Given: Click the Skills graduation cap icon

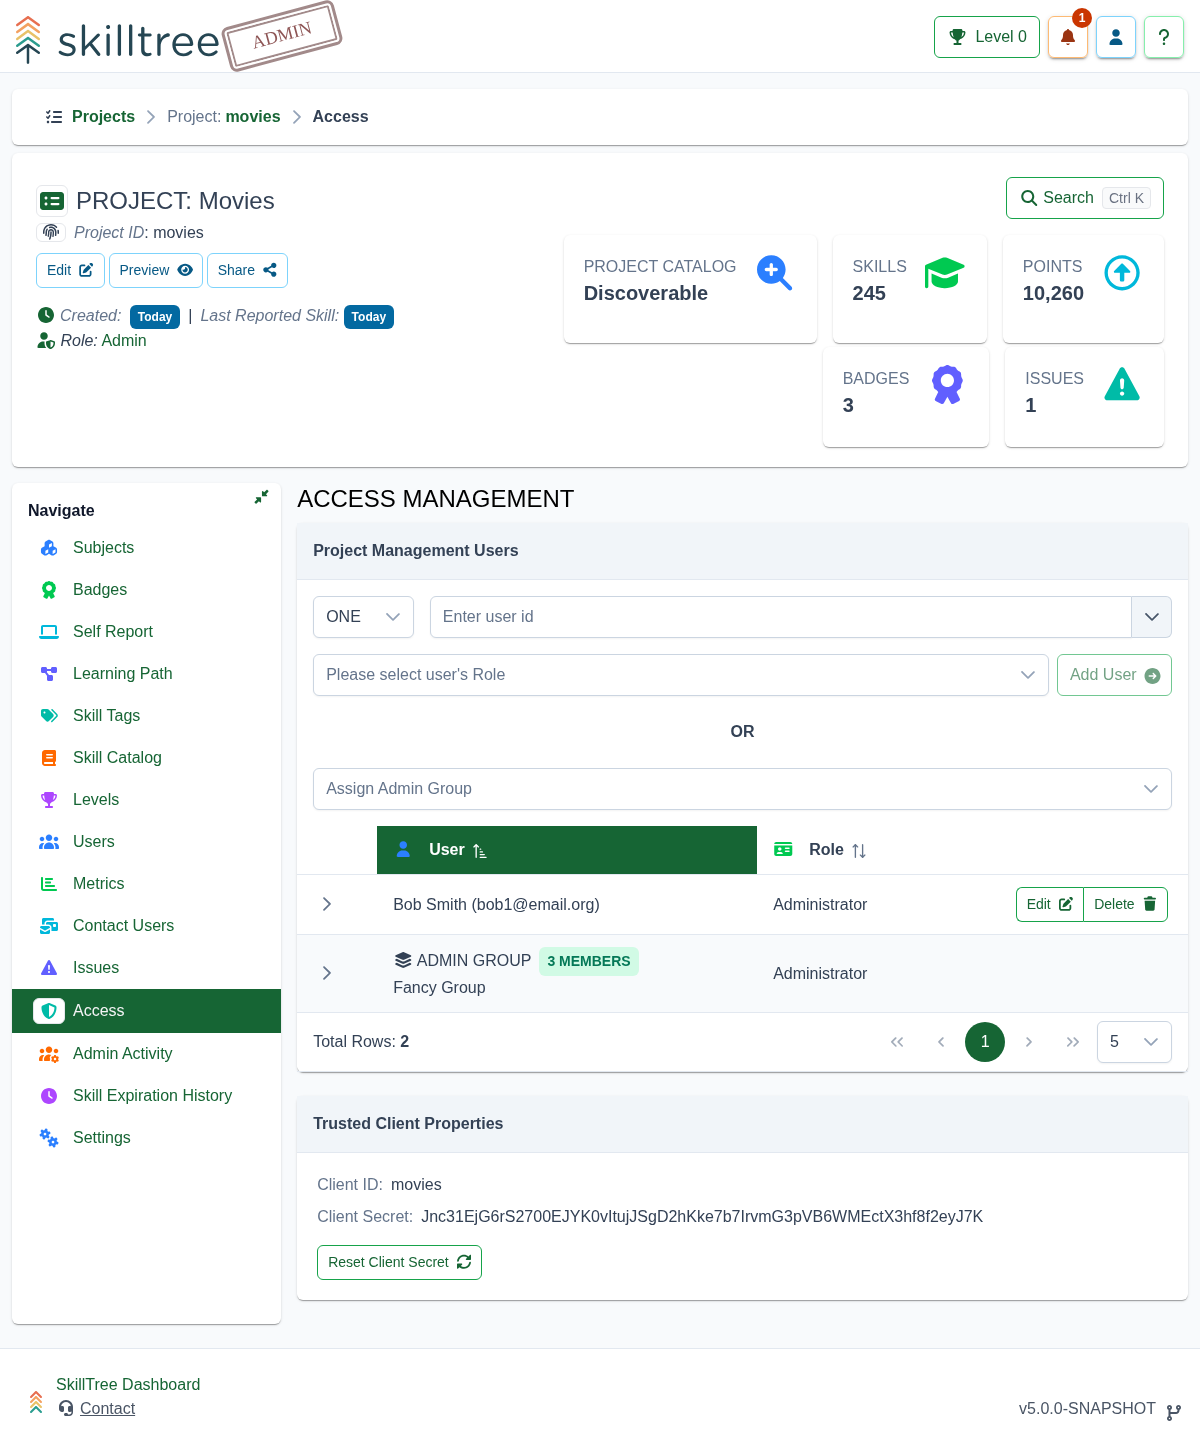Looking at the screenshot, I should [x=944, y=272].
